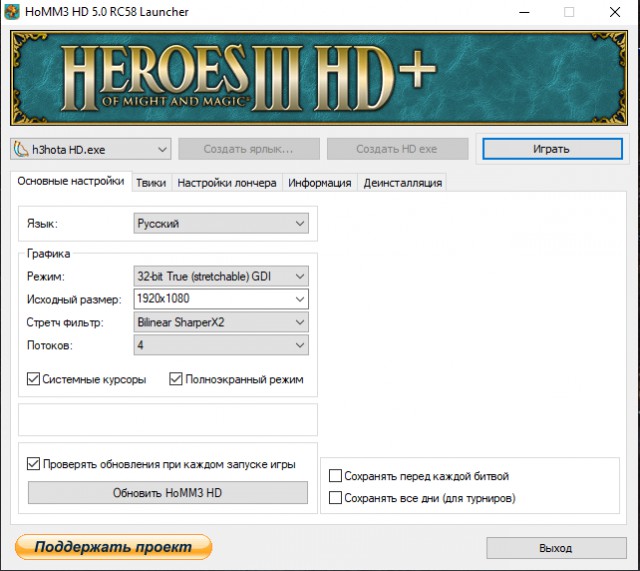Minimize the launcher window

click(x=524, y=12)
